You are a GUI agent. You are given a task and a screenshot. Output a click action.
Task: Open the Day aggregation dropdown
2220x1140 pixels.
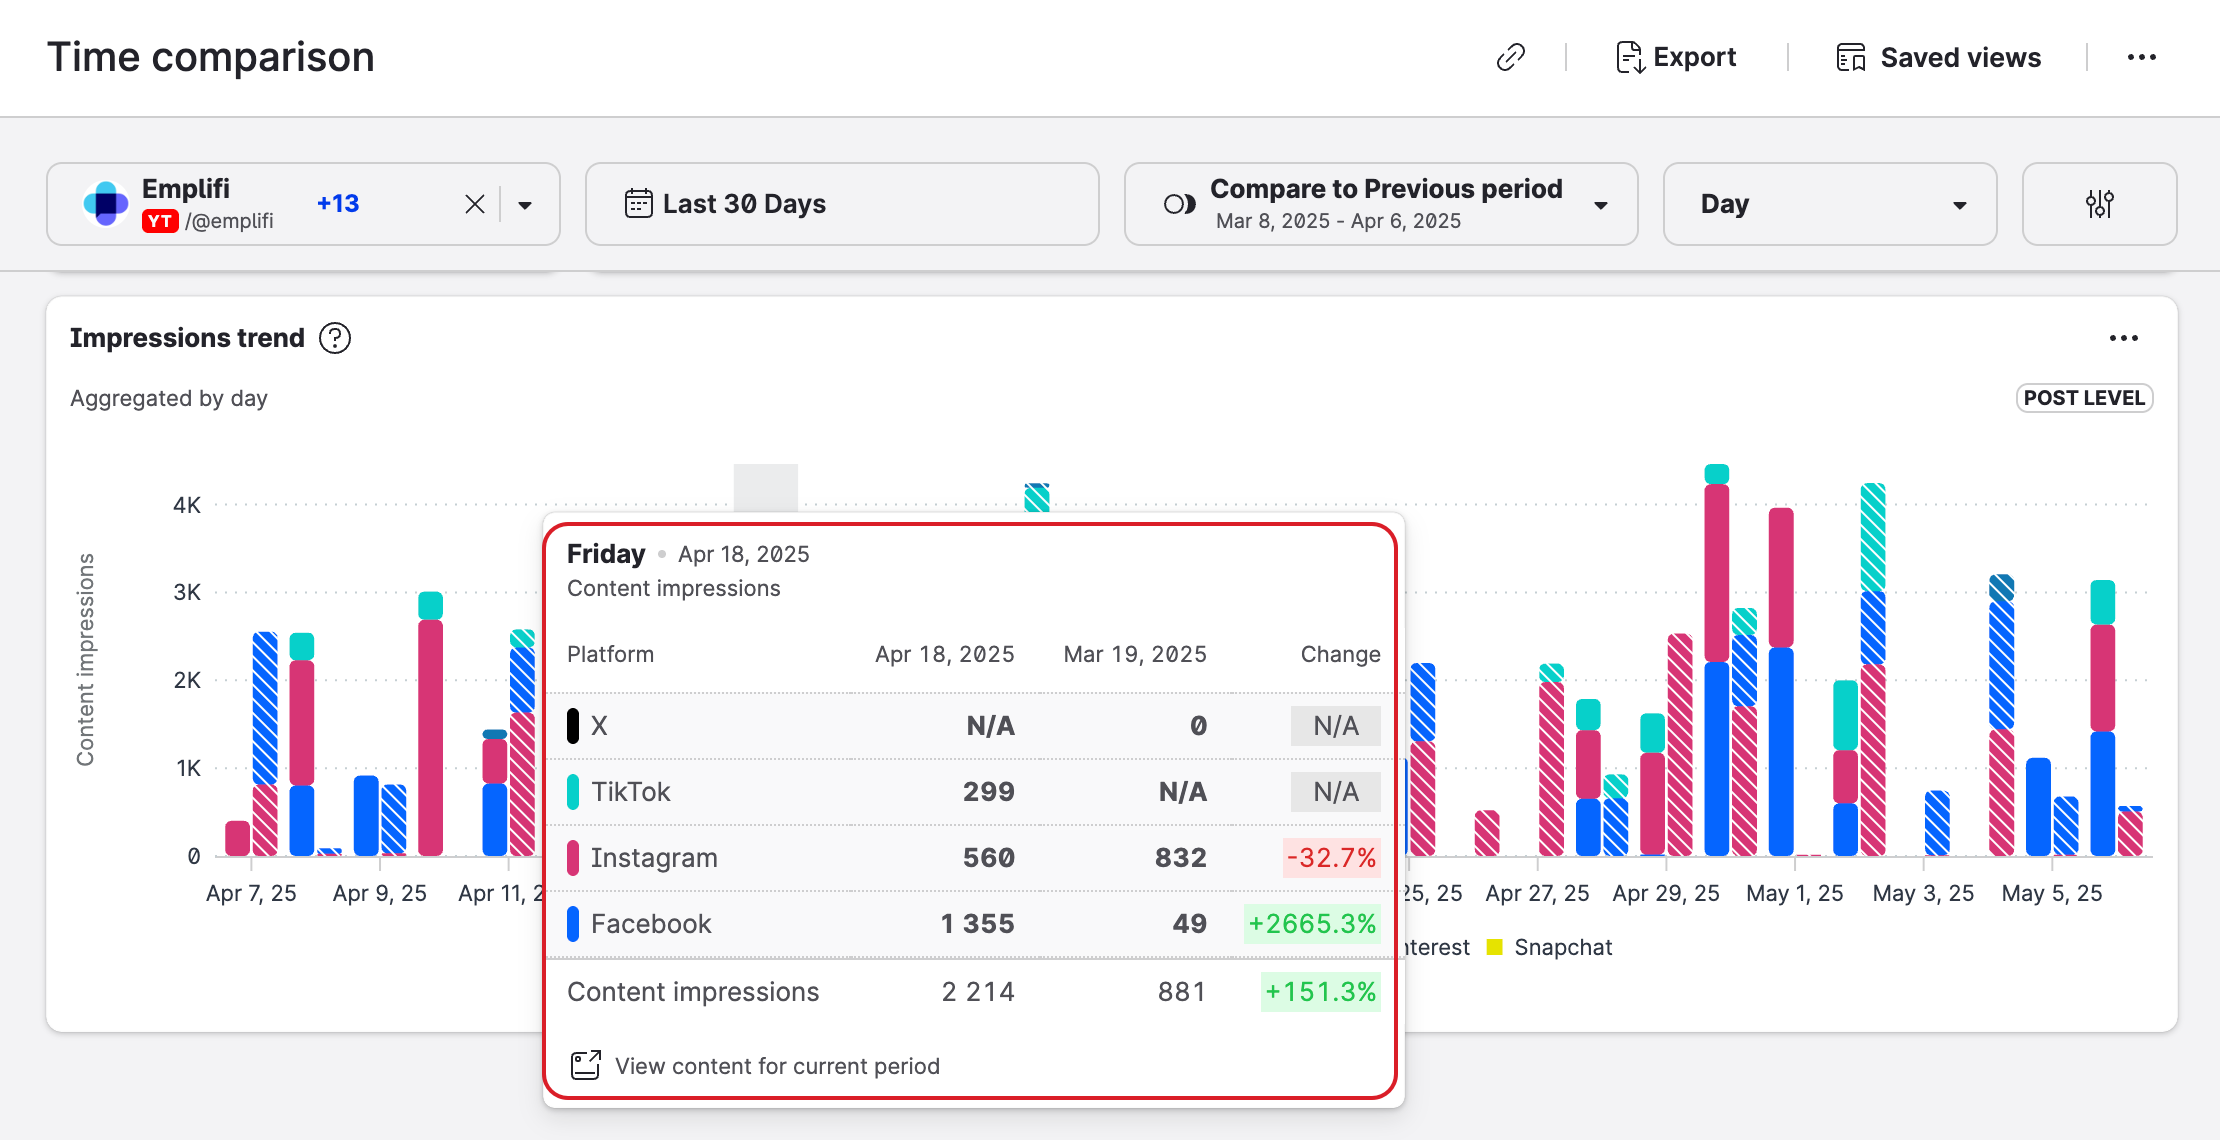click(1829, 204)
